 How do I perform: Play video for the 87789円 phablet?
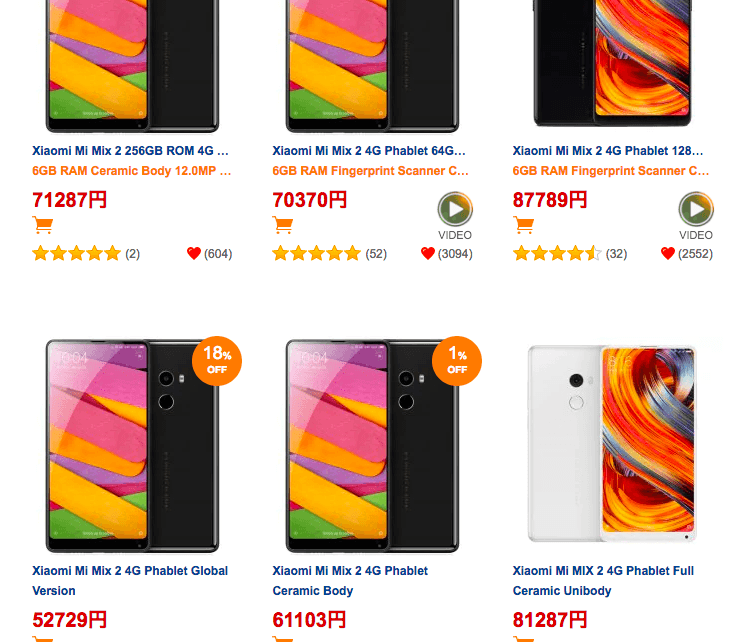pos(696,211)
